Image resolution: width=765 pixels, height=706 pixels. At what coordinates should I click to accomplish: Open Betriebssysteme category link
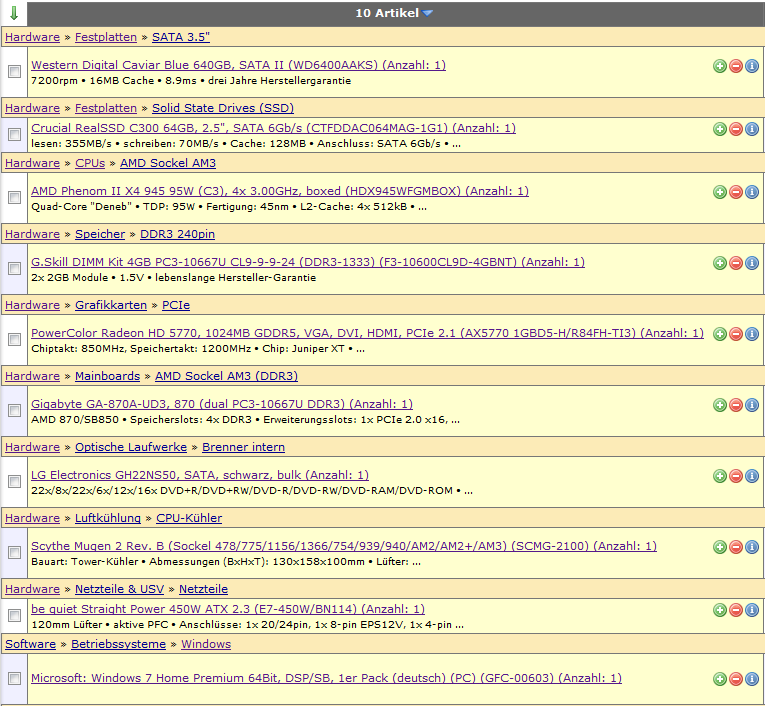(x=119, y=644)
